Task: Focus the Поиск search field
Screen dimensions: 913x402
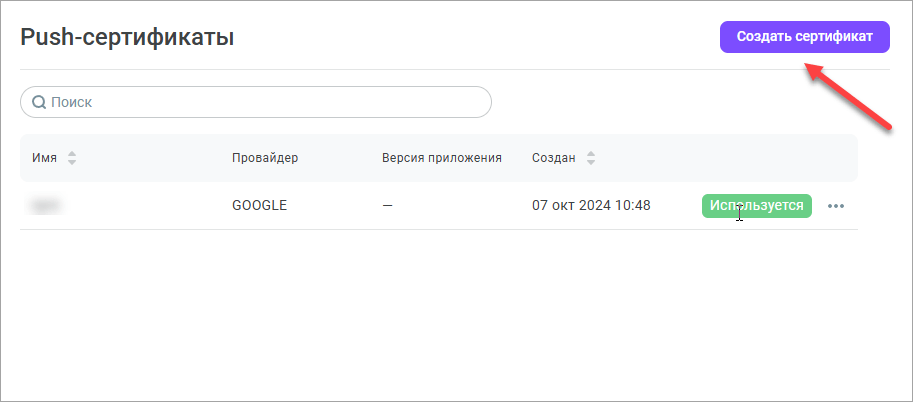Action: [256, 103]
